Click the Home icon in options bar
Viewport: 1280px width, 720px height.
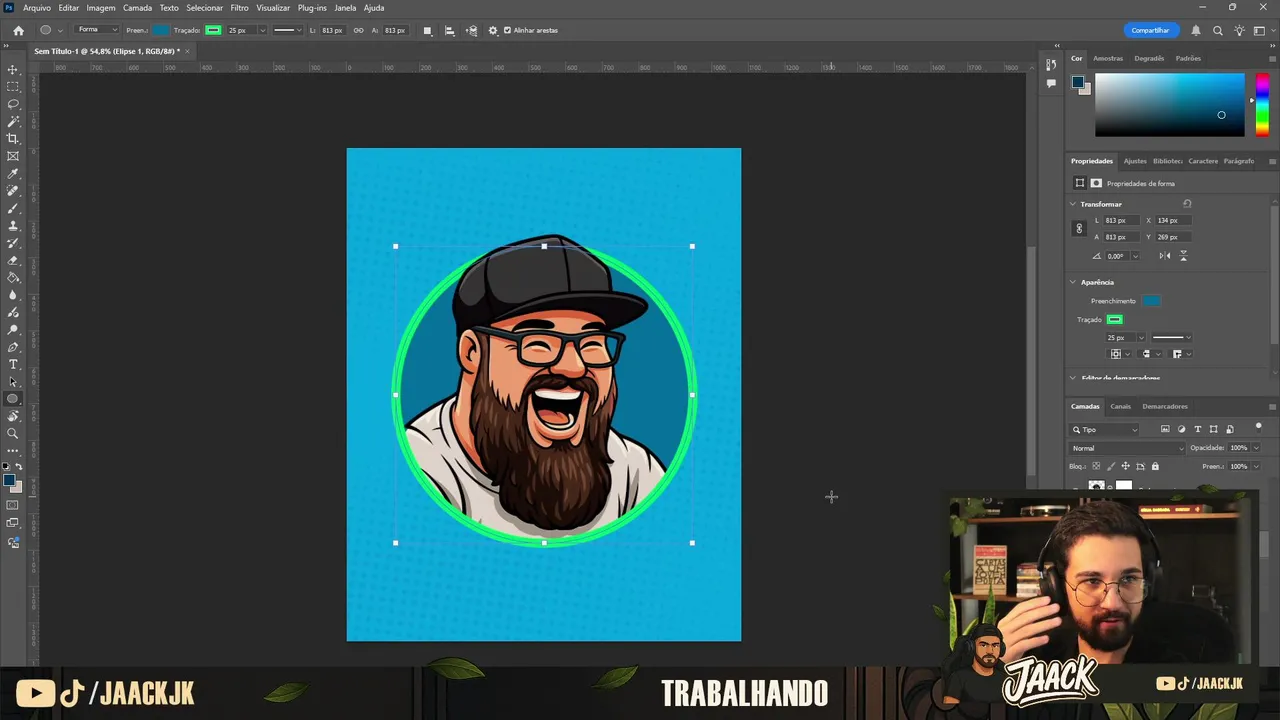[18, 30]
